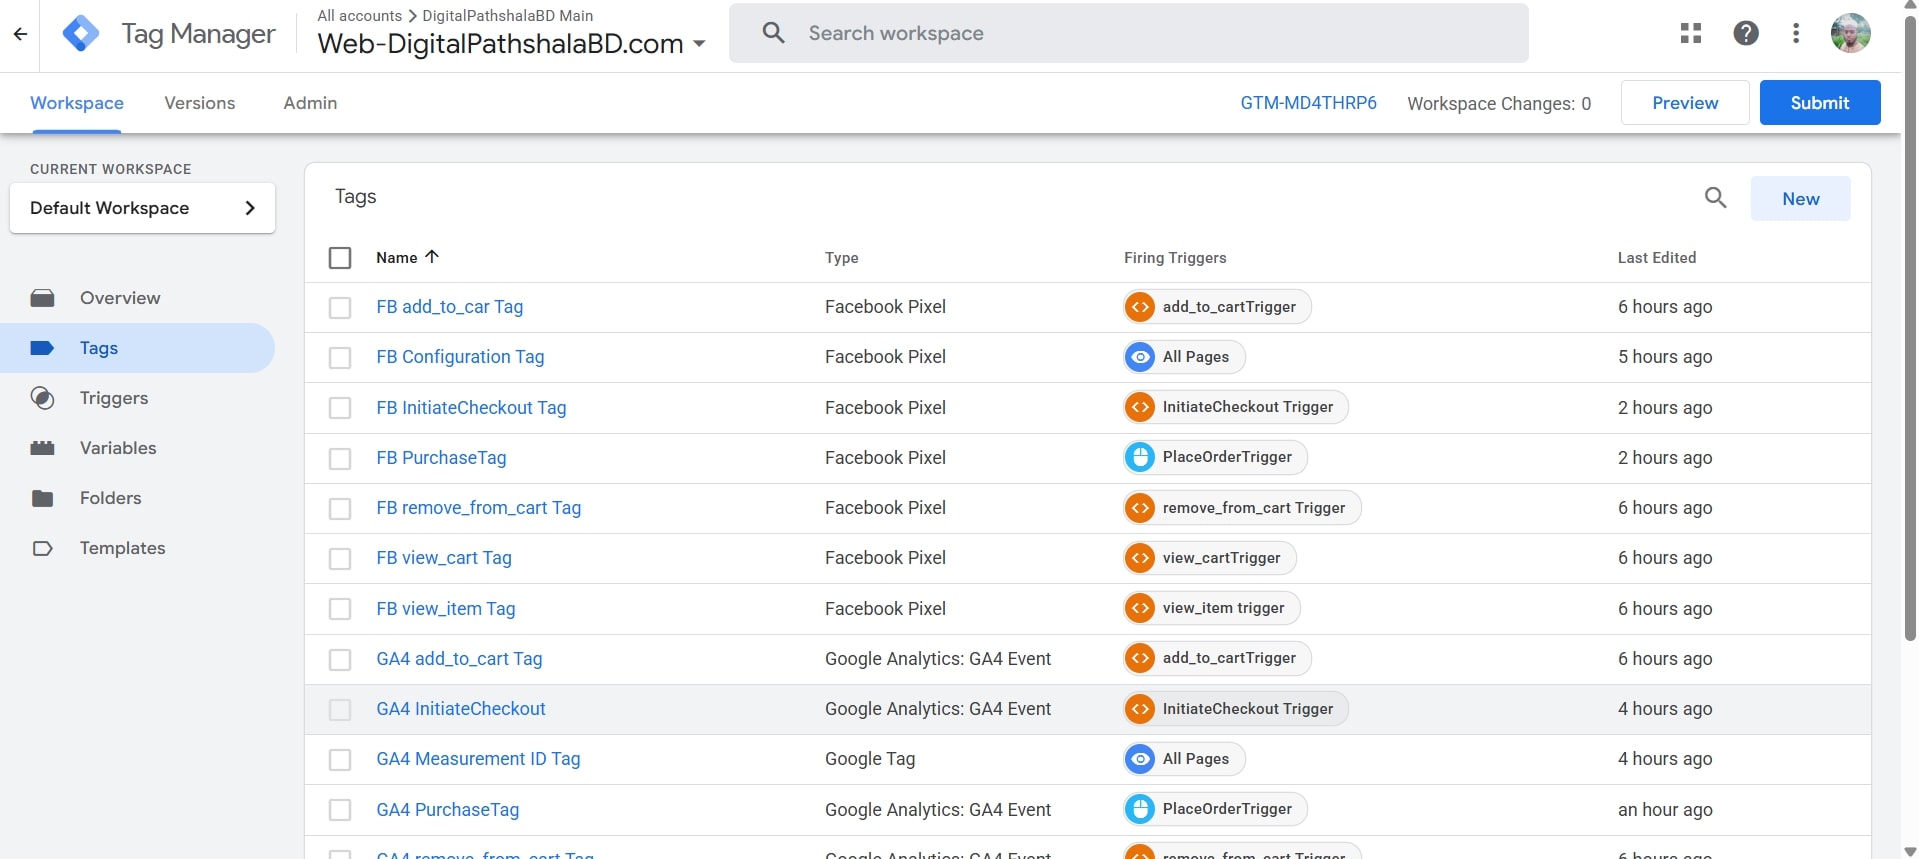
Task: Click the back arrow icon
Action: pyautogui.click(x=20, y=34)
